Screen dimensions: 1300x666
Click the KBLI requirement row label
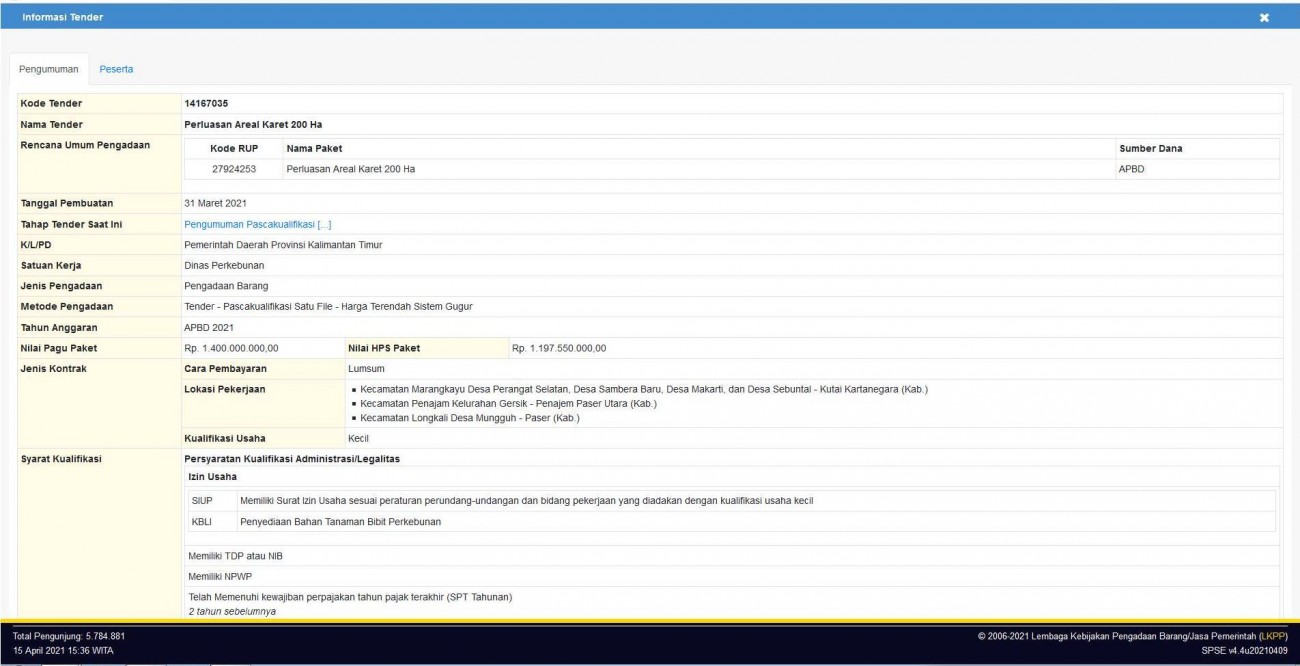[202, 521]
